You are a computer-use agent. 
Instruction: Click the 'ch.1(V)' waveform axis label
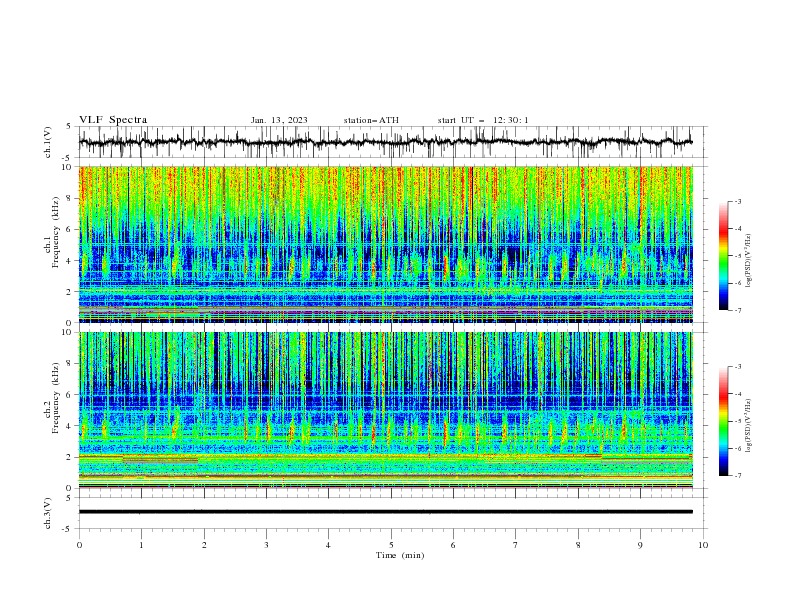48,142
